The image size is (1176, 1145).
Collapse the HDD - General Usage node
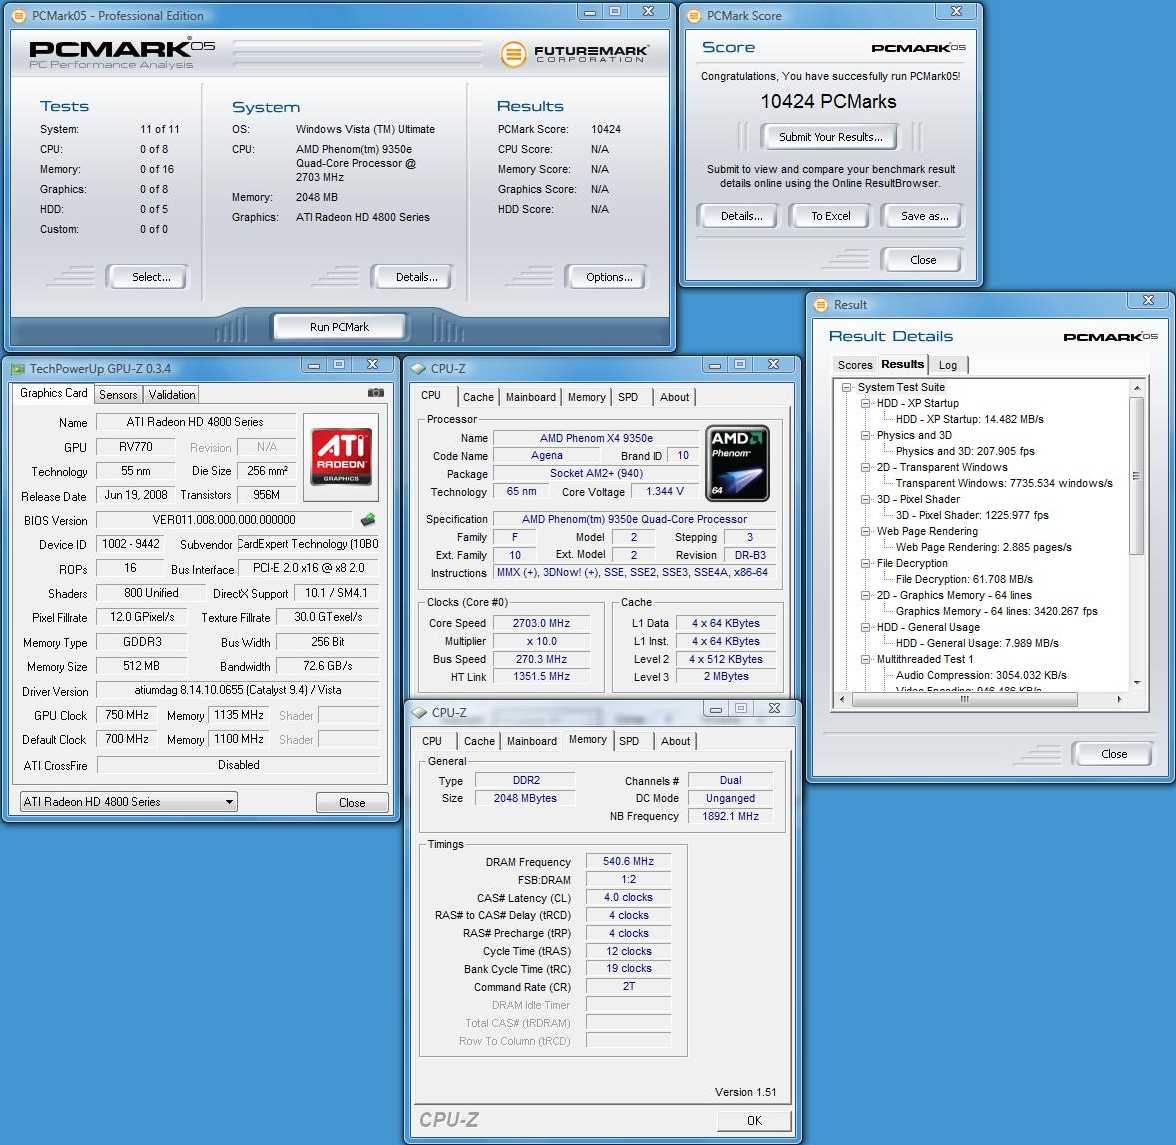[866, 627]
